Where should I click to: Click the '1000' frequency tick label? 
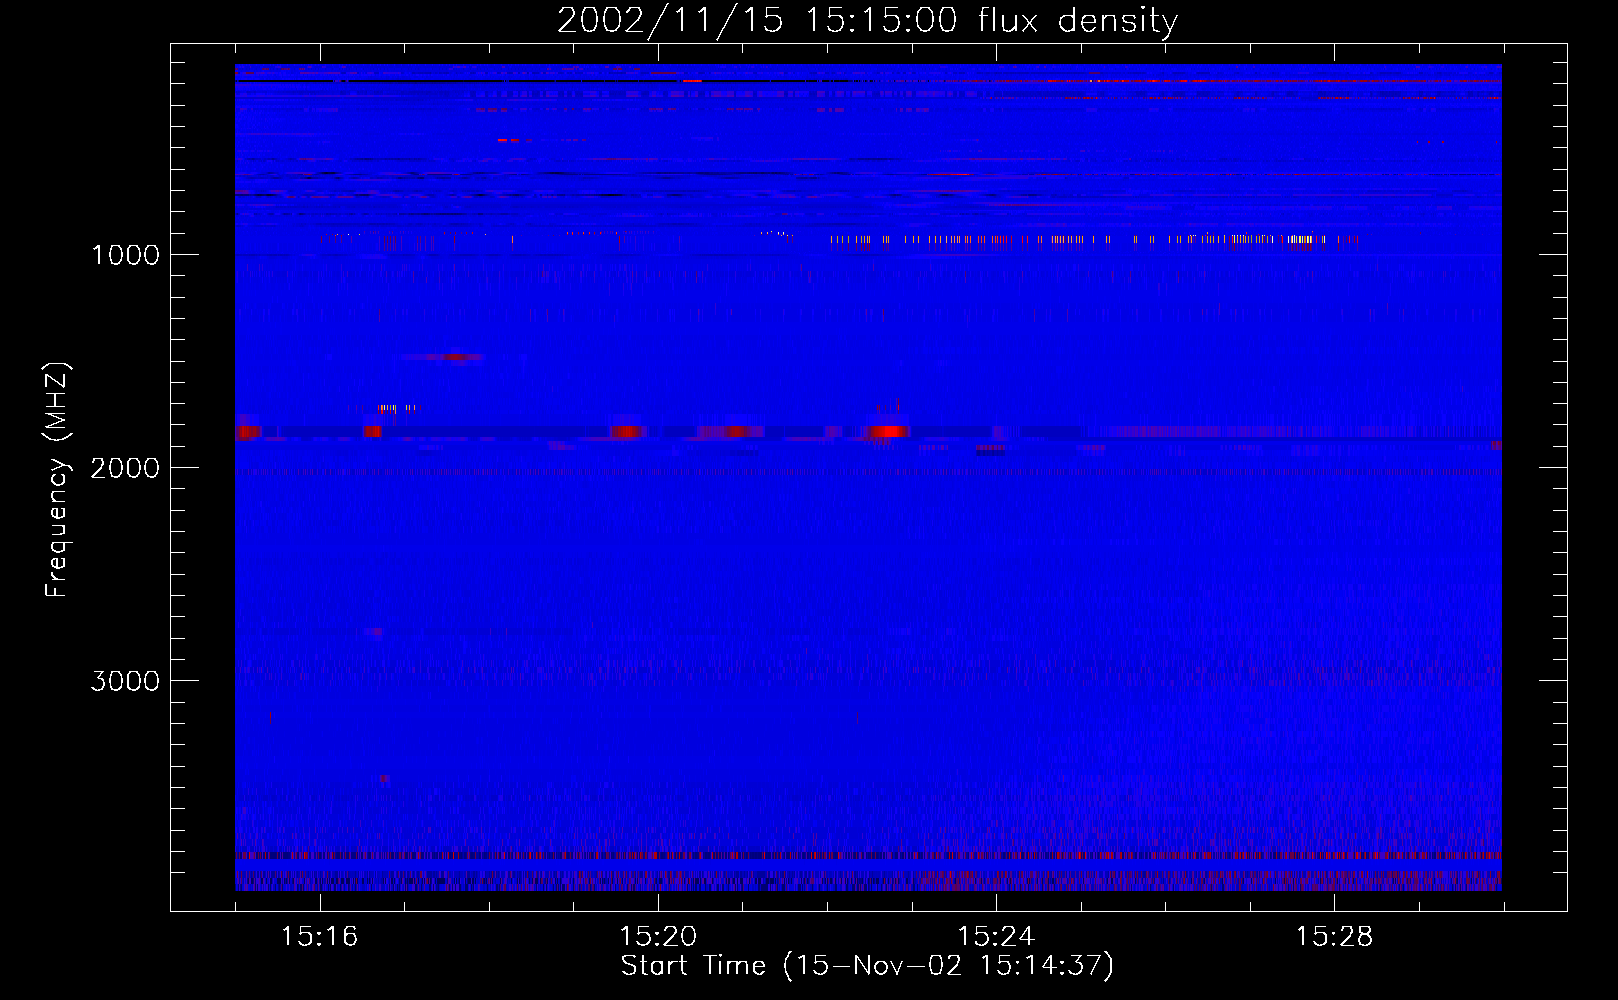click(x=125, y=255)
